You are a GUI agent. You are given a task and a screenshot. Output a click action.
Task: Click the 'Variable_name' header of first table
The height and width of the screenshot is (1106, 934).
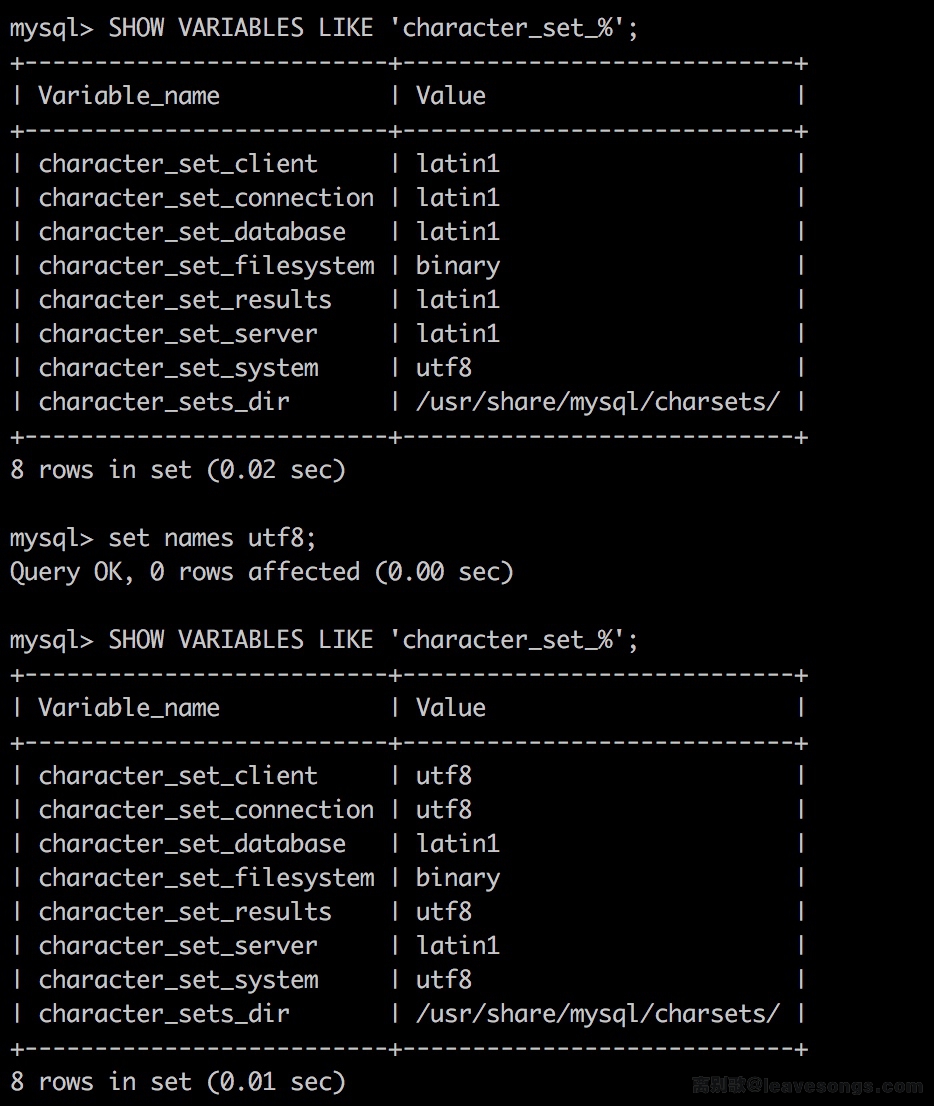[129, 96]
